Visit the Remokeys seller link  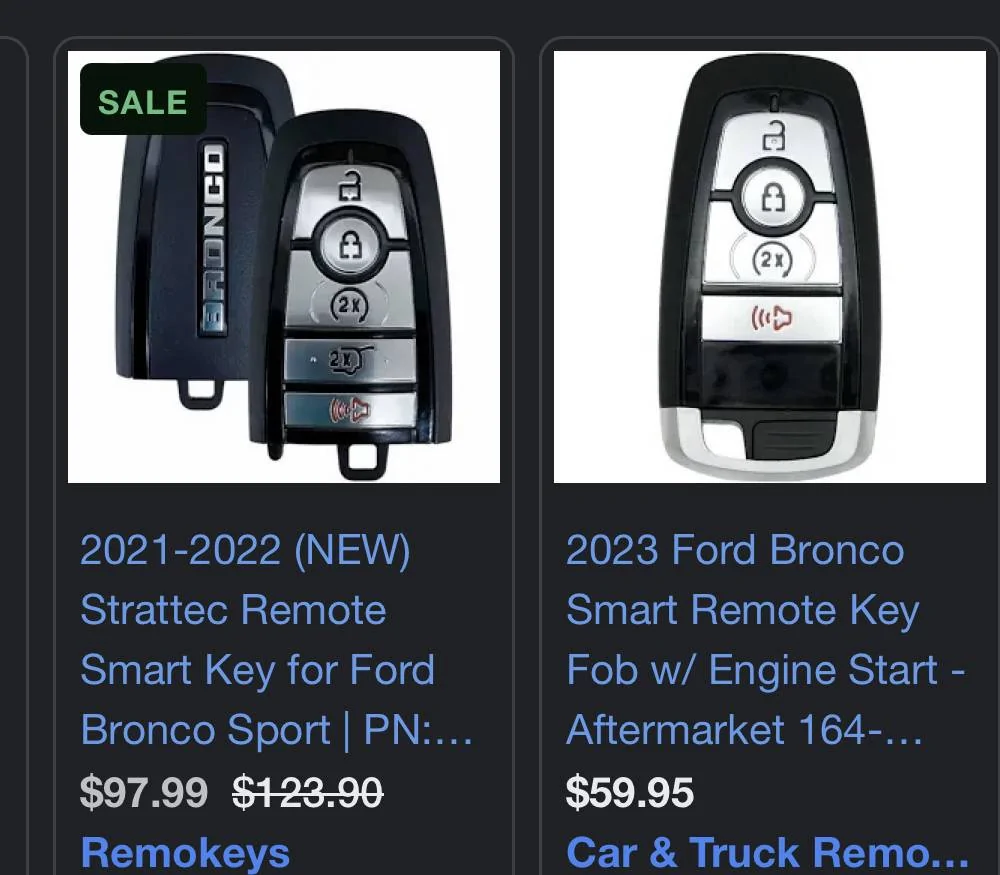[x=185, y=852]
